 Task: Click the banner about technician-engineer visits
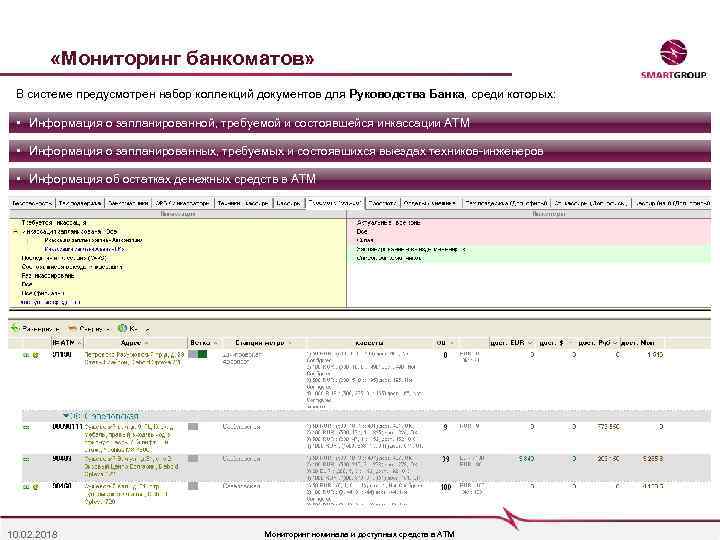[x=360, y=151]
